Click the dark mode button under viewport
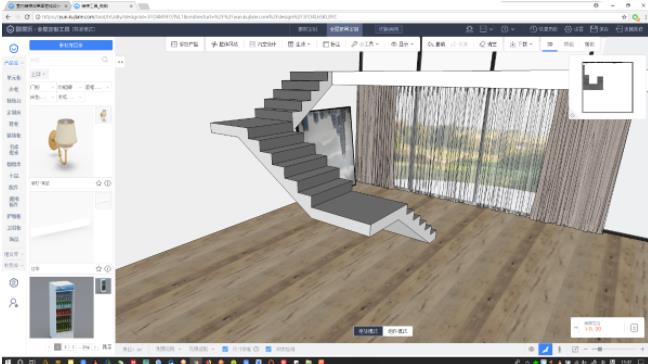The width and height of the screenshot is (648, 364). pyautogui.click(x=368, y=331)
